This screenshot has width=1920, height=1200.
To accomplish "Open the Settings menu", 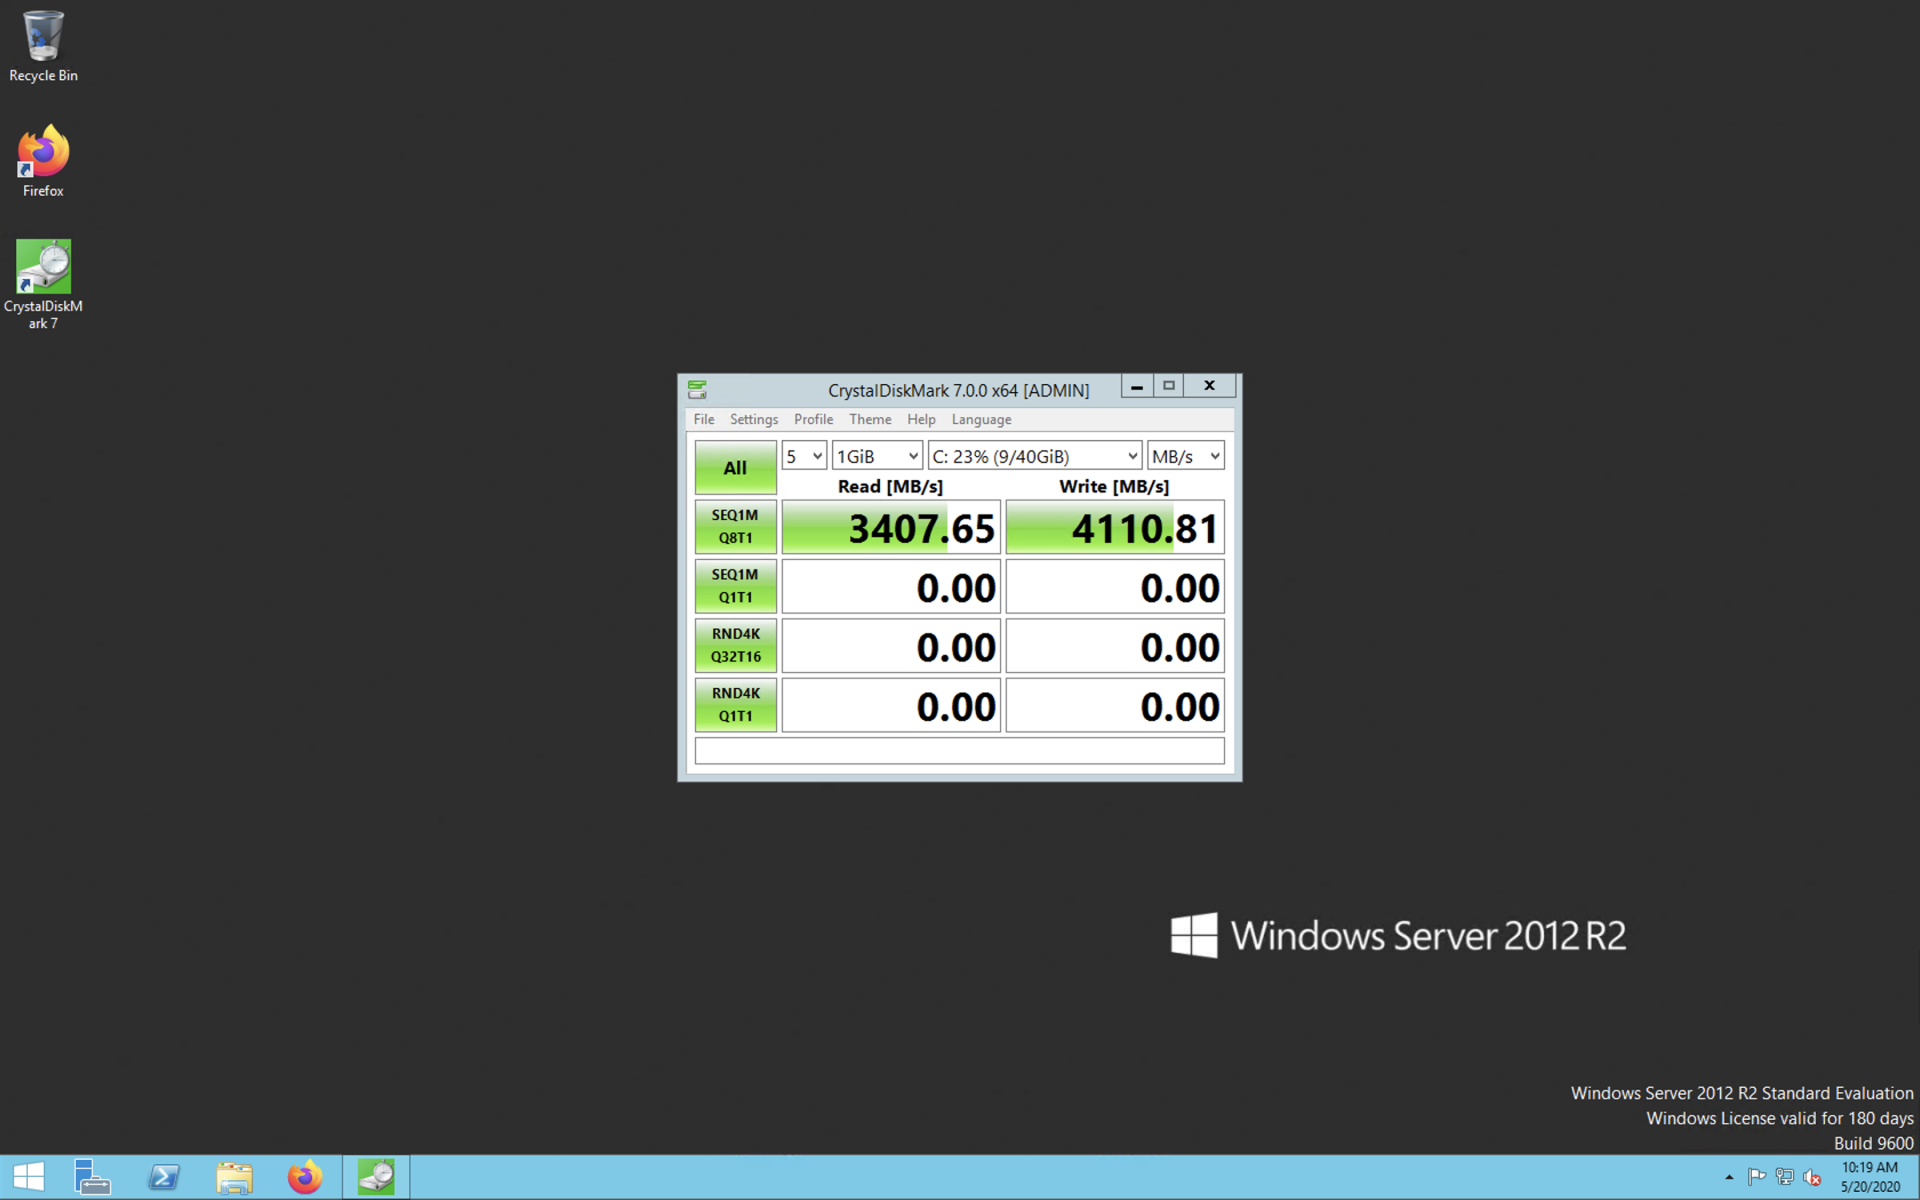I will tap(754, 419).
